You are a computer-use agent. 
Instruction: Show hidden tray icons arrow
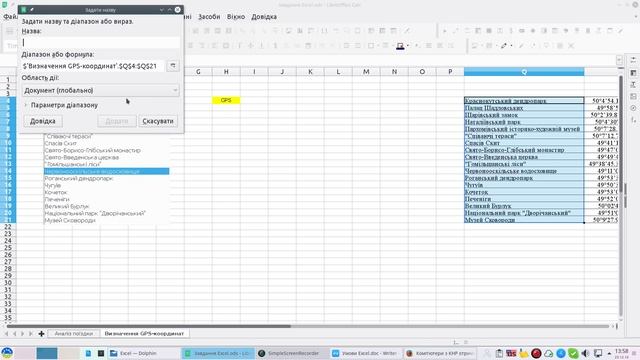coord(609,353)
